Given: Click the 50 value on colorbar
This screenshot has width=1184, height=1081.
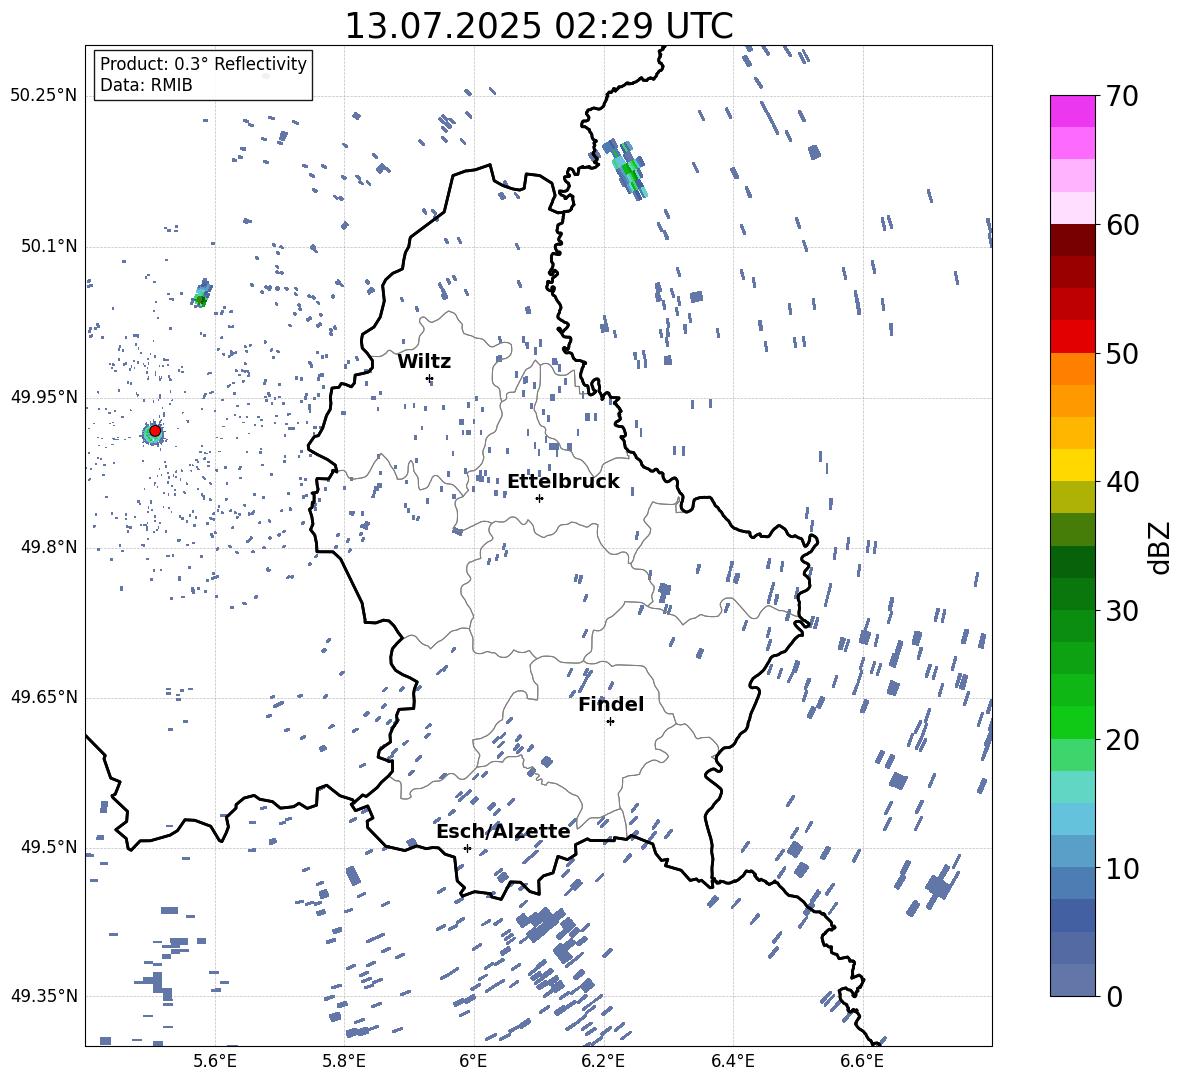Looking at the screenshot, I should click(1122, 353).
